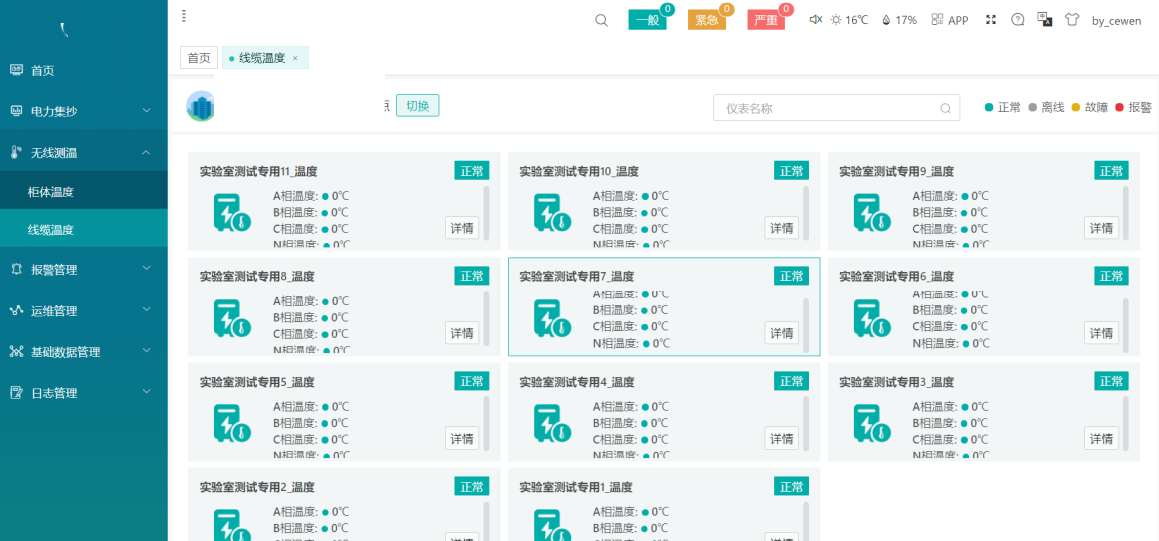Open 详情 for 实验室测试专用11_温度
The width and height of the screenshot is (1159, 541).
click(462, 228)
